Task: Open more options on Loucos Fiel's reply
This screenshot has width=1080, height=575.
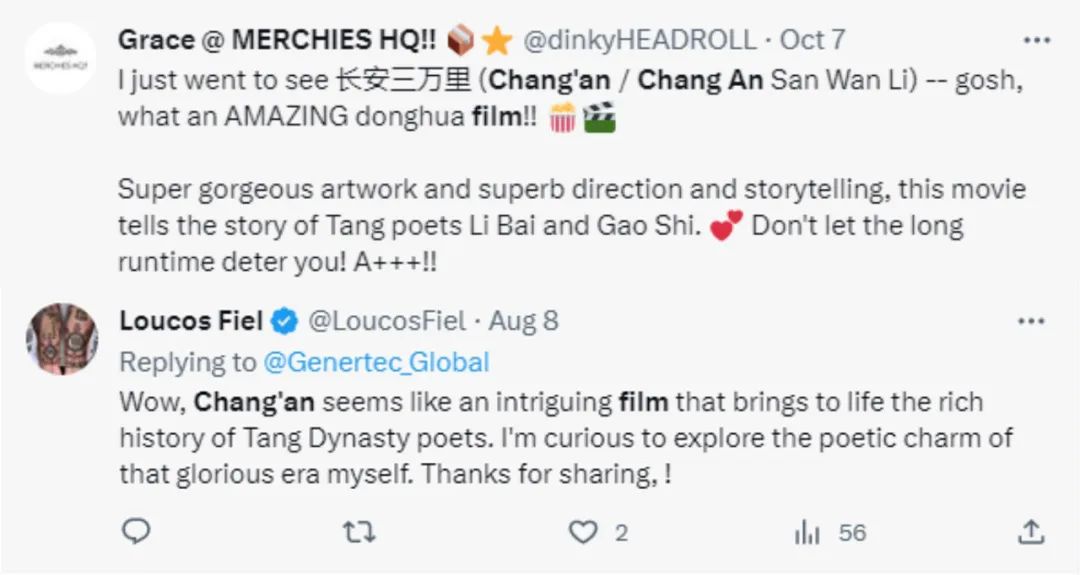Action: click(1030, 322)
